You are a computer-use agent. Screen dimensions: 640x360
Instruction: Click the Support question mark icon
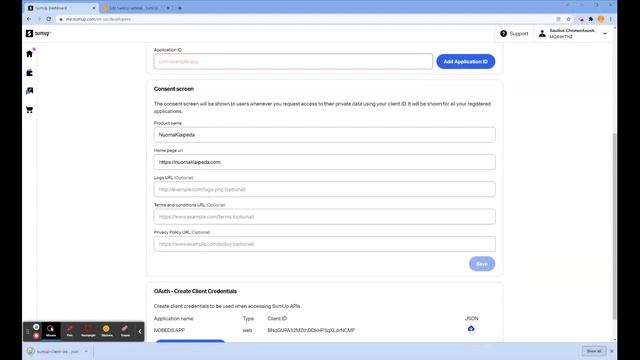pyautogui.click(x=503, y=33)
